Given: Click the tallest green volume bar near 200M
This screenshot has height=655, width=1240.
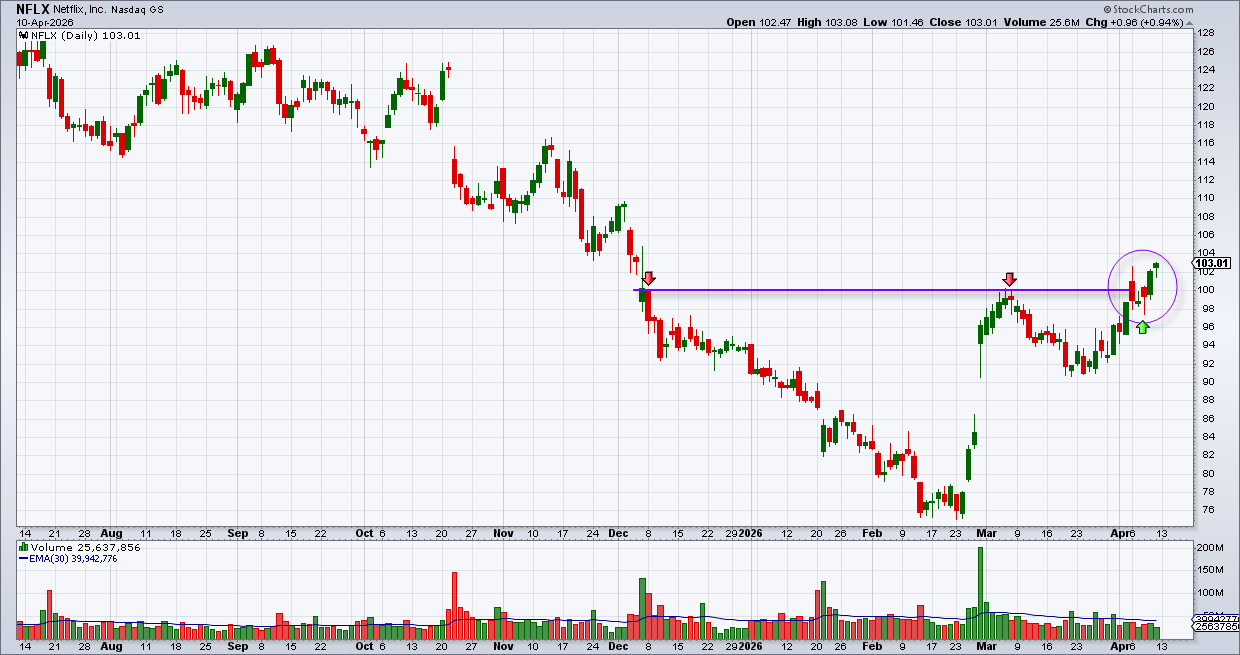Looking at the screenshot, I should click(980, 593).
